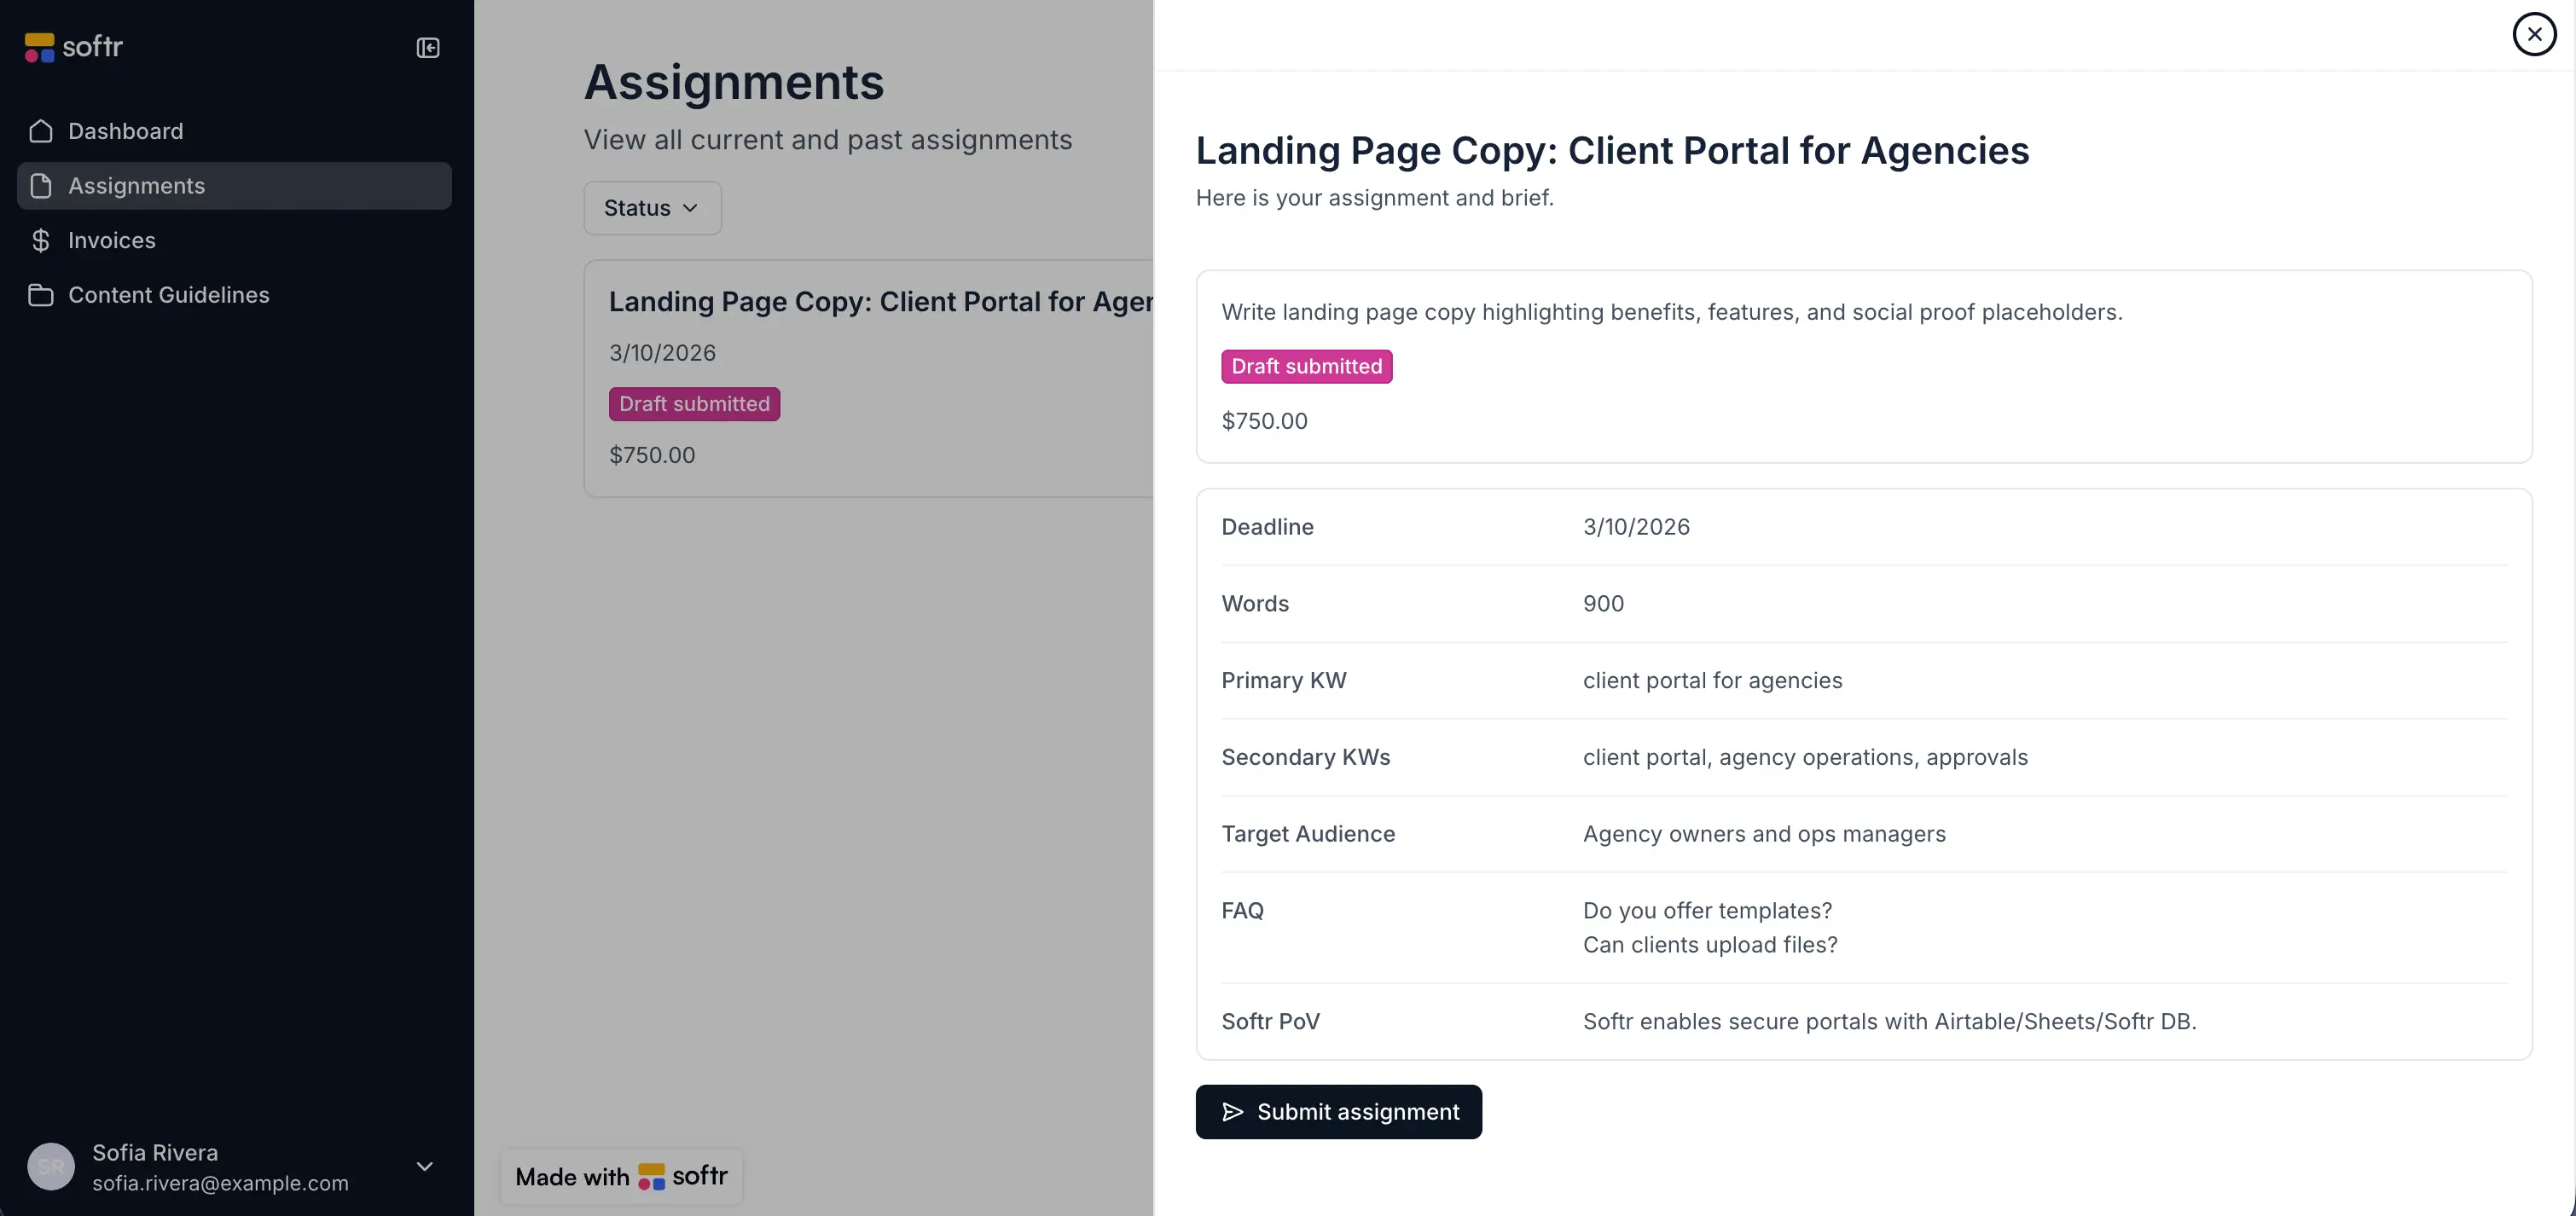Collapse the sidebar with panel icon
2576x1216 pixels.
click(x=428, y=48)
